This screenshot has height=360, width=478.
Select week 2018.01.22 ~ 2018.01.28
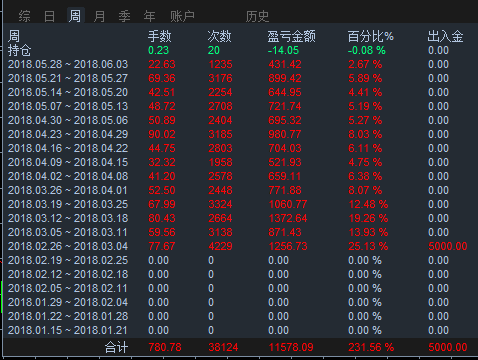[x=68, y=316]
